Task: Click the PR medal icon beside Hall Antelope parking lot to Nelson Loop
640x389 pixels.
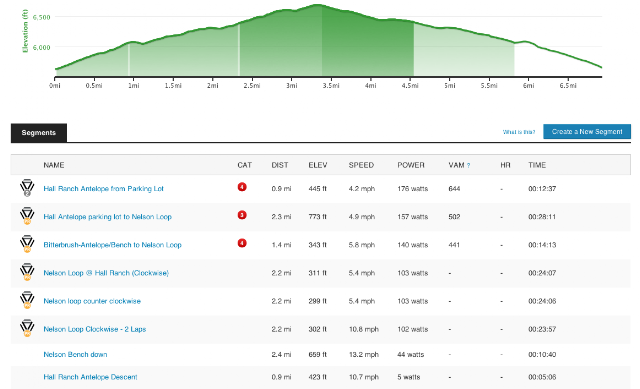Action: [27, 216]
